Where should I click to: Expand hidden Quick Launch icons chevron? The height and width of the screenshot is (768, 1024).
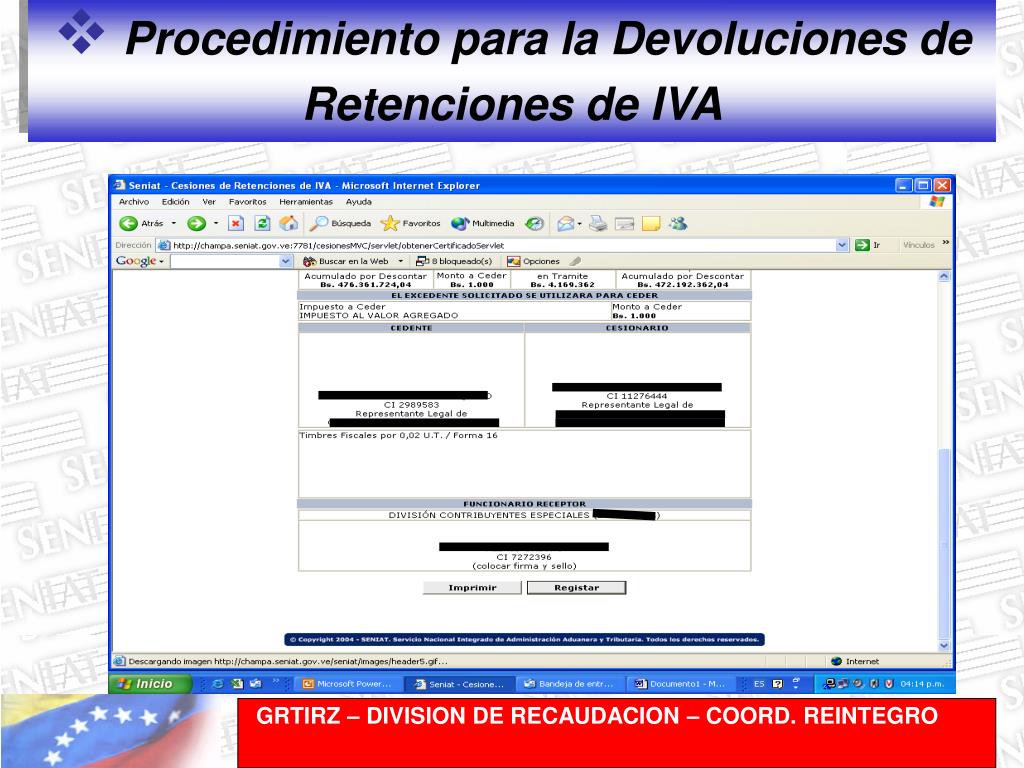pyautogui.click(x=276, y=681)
